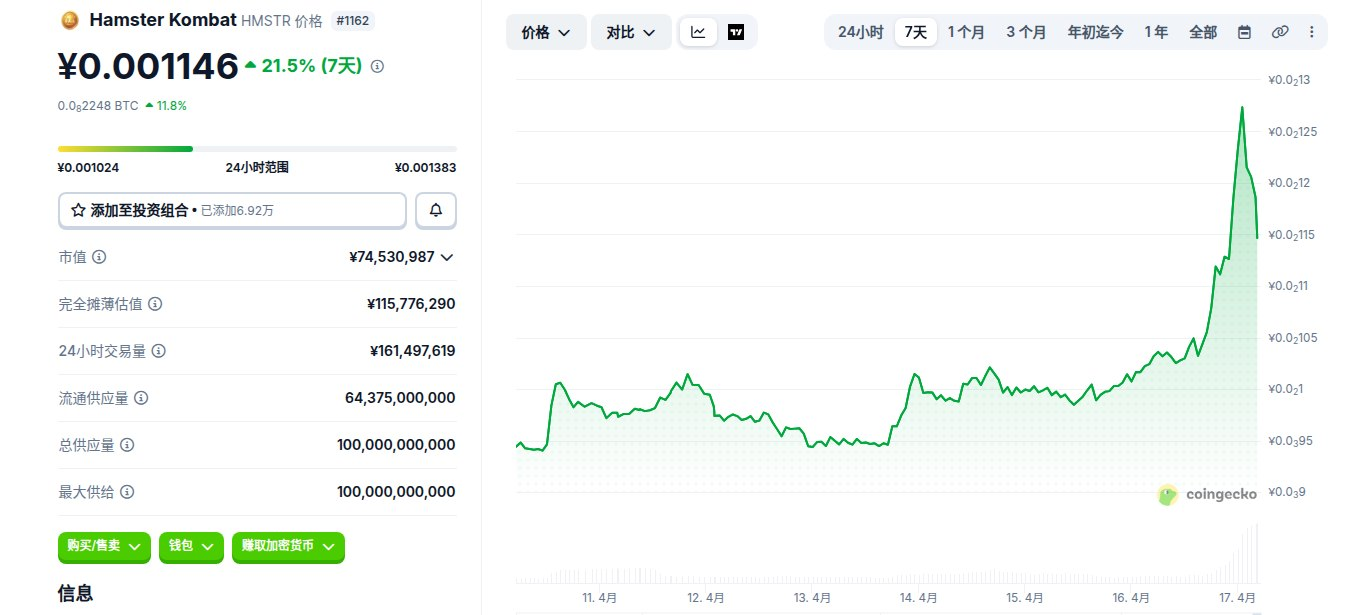The image size is (1360, 615).
Task: Open the info tooltip next to 完全摊薄估值
Action: (x=155, y=304)
